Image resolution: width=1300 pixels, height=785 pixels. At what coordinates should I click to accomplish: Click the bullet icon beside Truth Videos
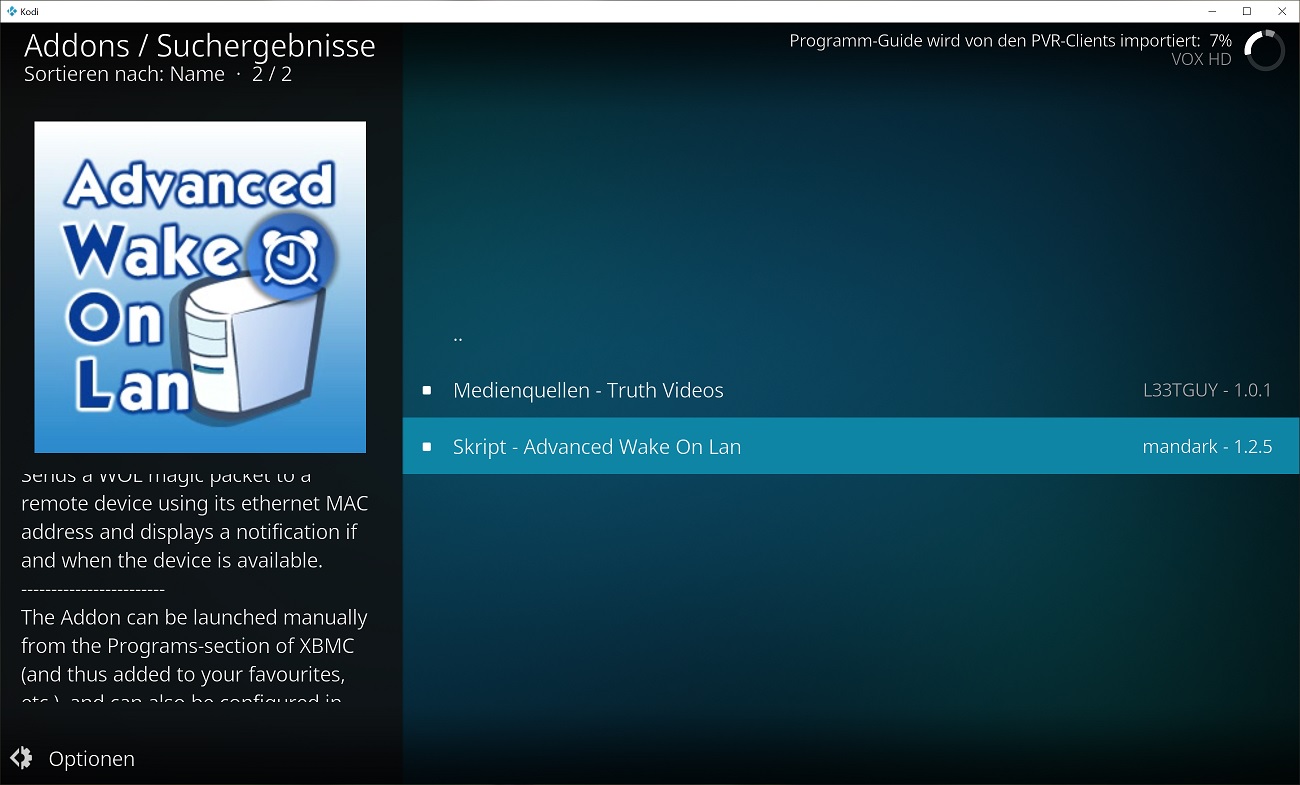coord(427,390)
